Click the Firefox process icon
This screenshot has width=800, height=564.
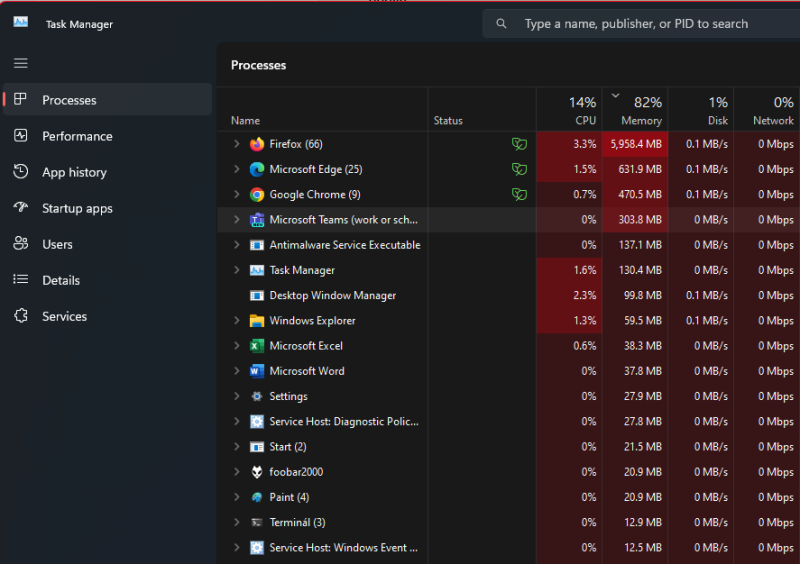coord(257,144)
